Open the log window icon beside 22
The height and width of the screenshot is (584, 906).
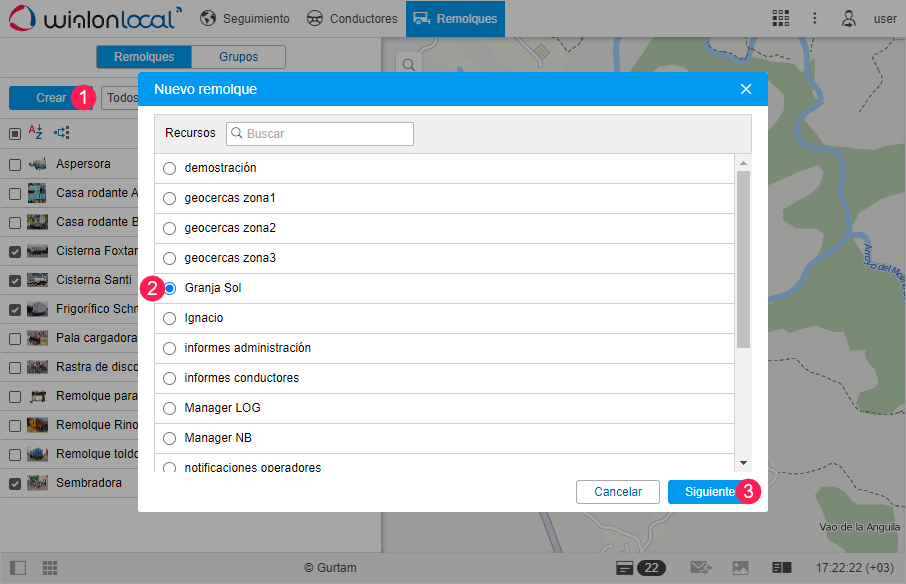625,568
